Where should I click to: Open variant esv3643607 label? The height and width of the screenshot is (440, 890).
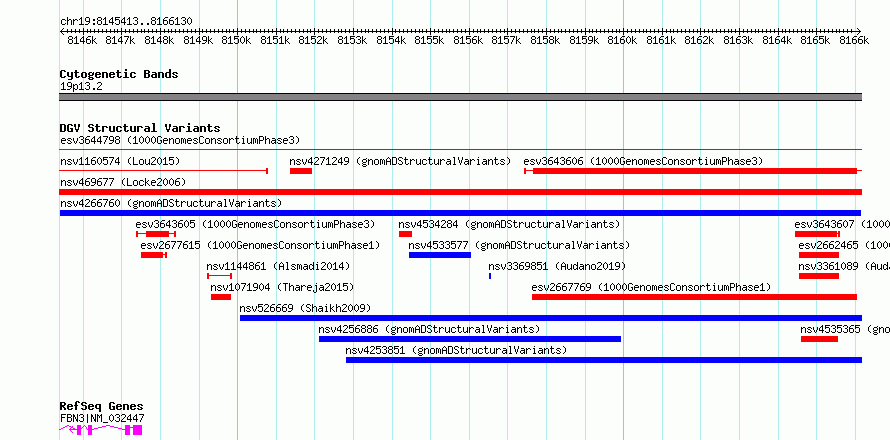[842, 224]
